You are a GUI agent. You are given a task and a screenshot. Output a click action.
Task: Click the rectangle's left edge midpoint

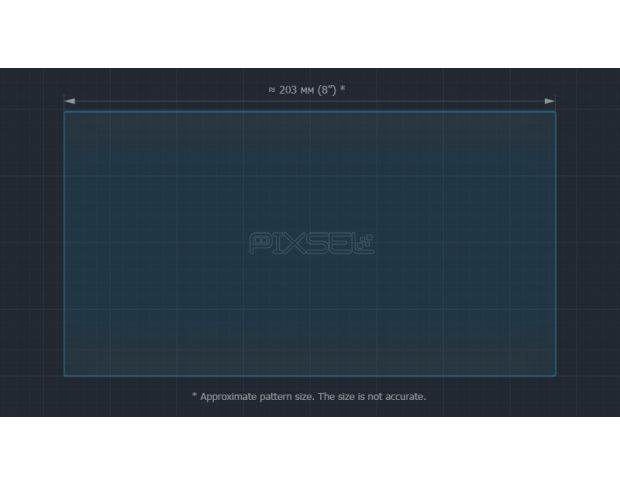coord(65,243)
